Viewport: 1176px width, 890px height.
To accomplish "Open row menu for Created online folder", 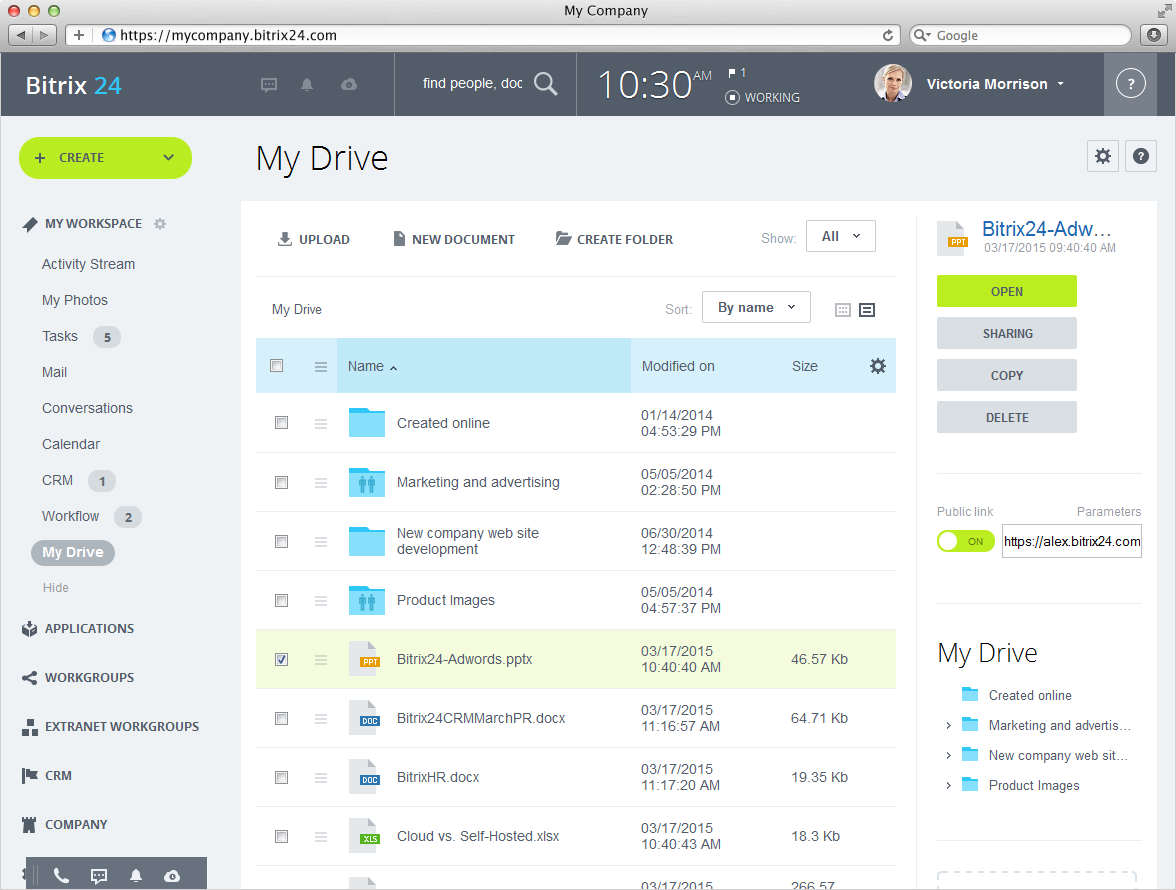I will [x=321, y=424].
